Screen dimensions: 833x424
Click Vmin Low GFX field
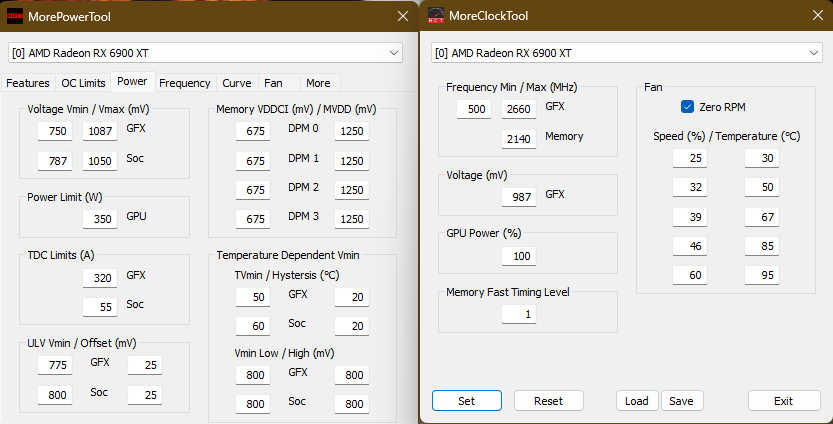tap(253, 375)
